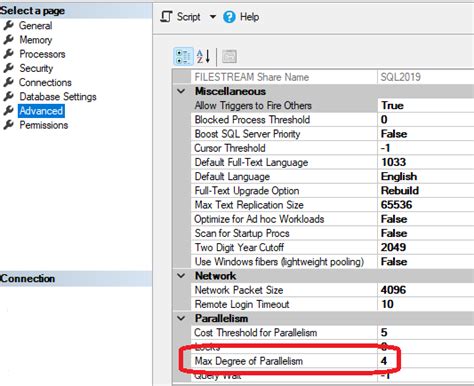Select the Default Full-Text Language property
This screenshot has width=474, height=386.
(x=251, y=162)
